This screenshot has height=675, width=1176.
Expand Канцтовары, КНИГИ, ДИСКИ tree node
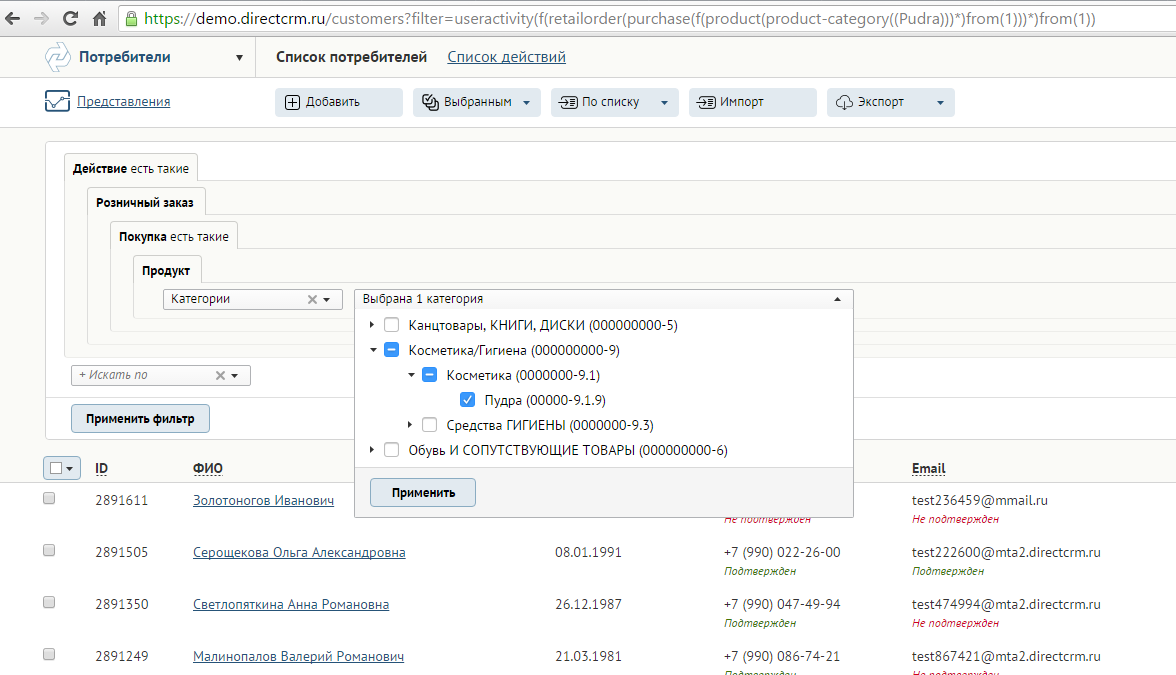point(372,325)
